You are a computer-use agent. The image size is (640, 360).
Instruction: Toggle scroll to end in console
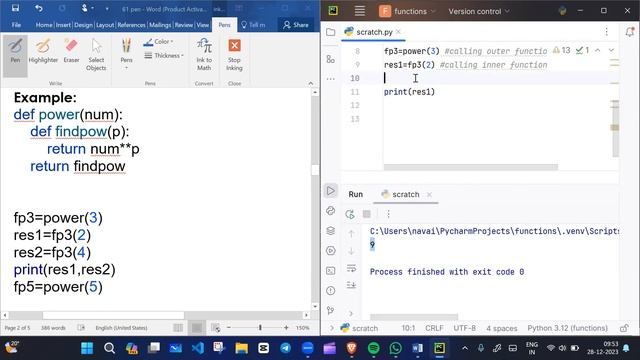[351, 285]
